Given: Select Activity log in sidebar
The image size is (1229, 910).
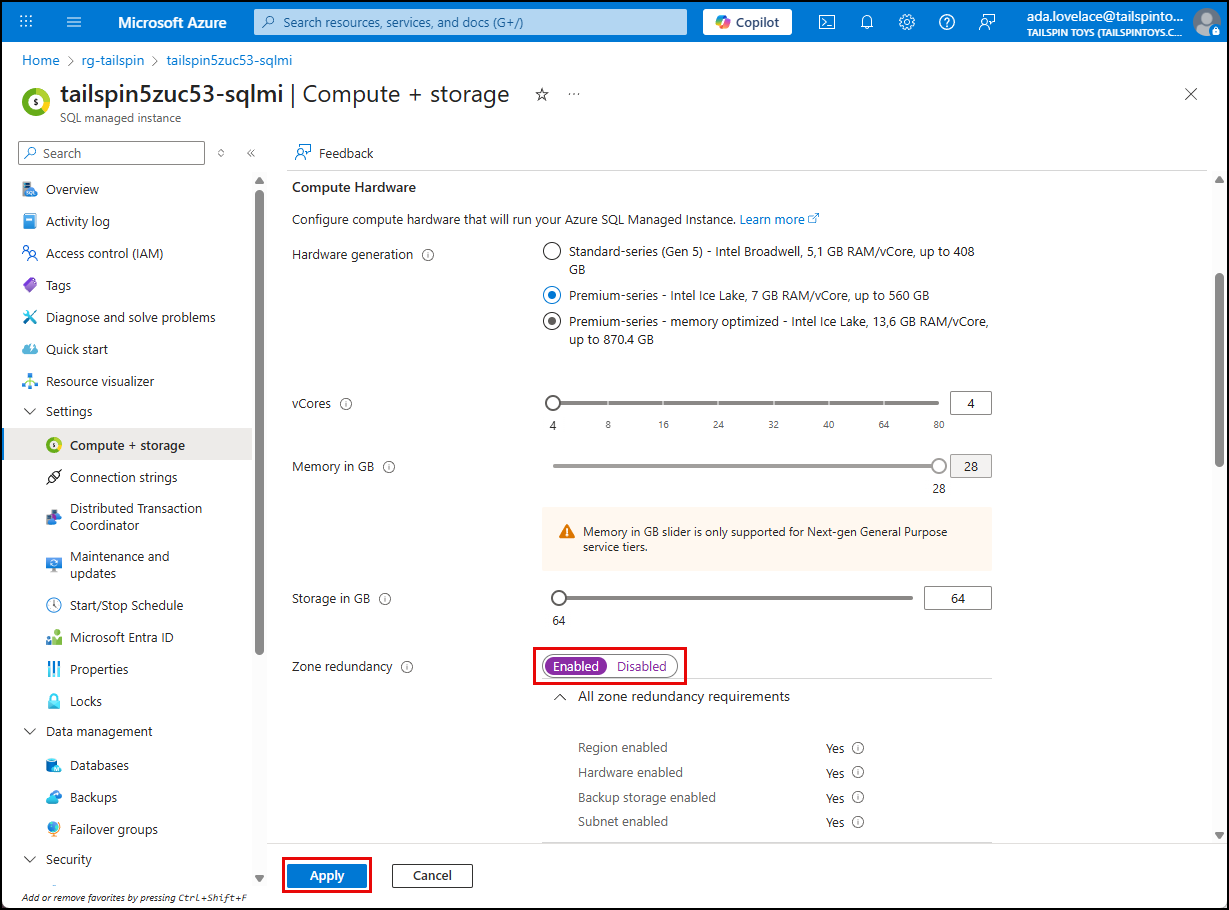Looking at the screenshot, I should [76, 221].
